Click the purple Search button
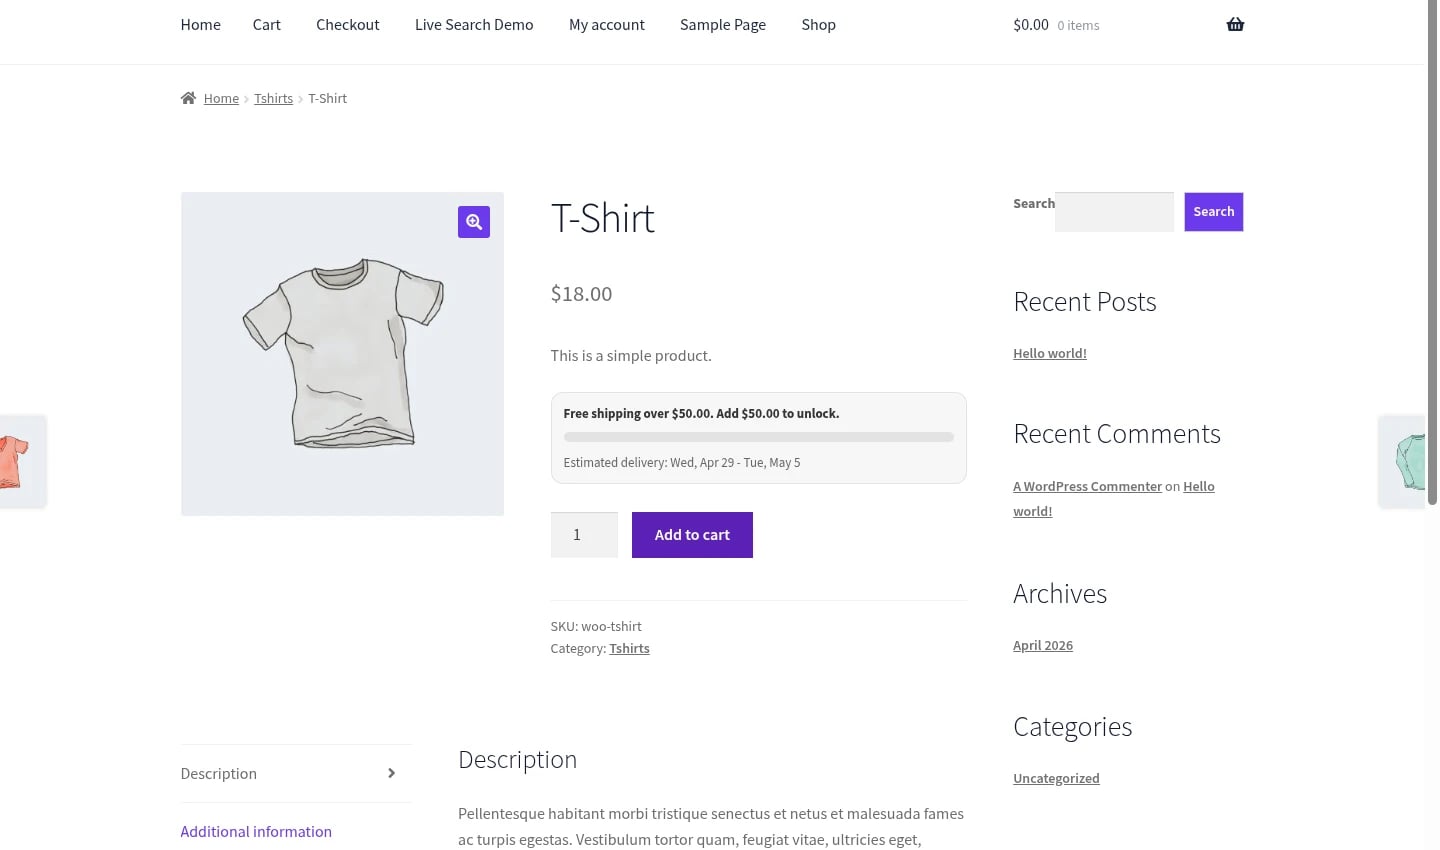The width and height of the screenshot is (1440, 850). click(x=1214, y=212)
